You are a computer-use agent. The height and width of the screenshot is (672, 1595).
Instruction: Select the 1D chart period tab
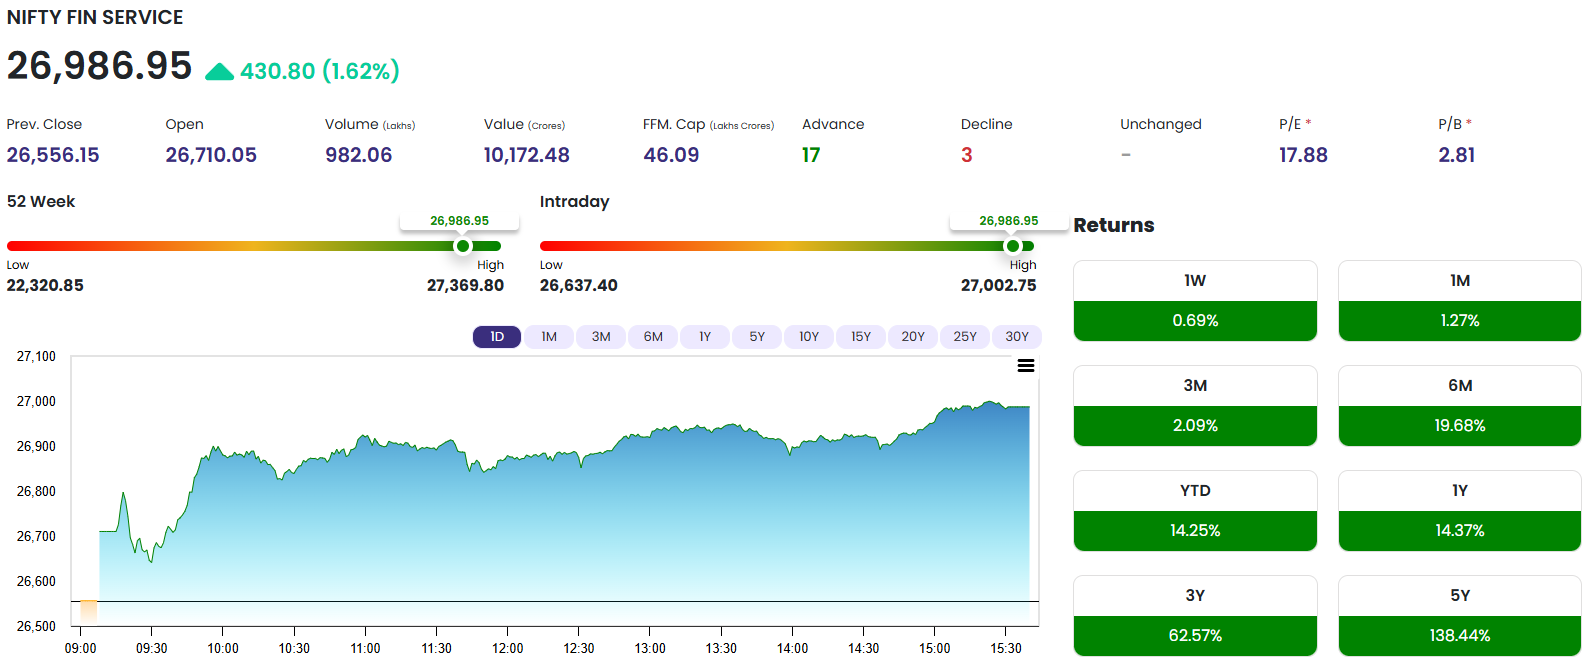[x=497, y=337]
